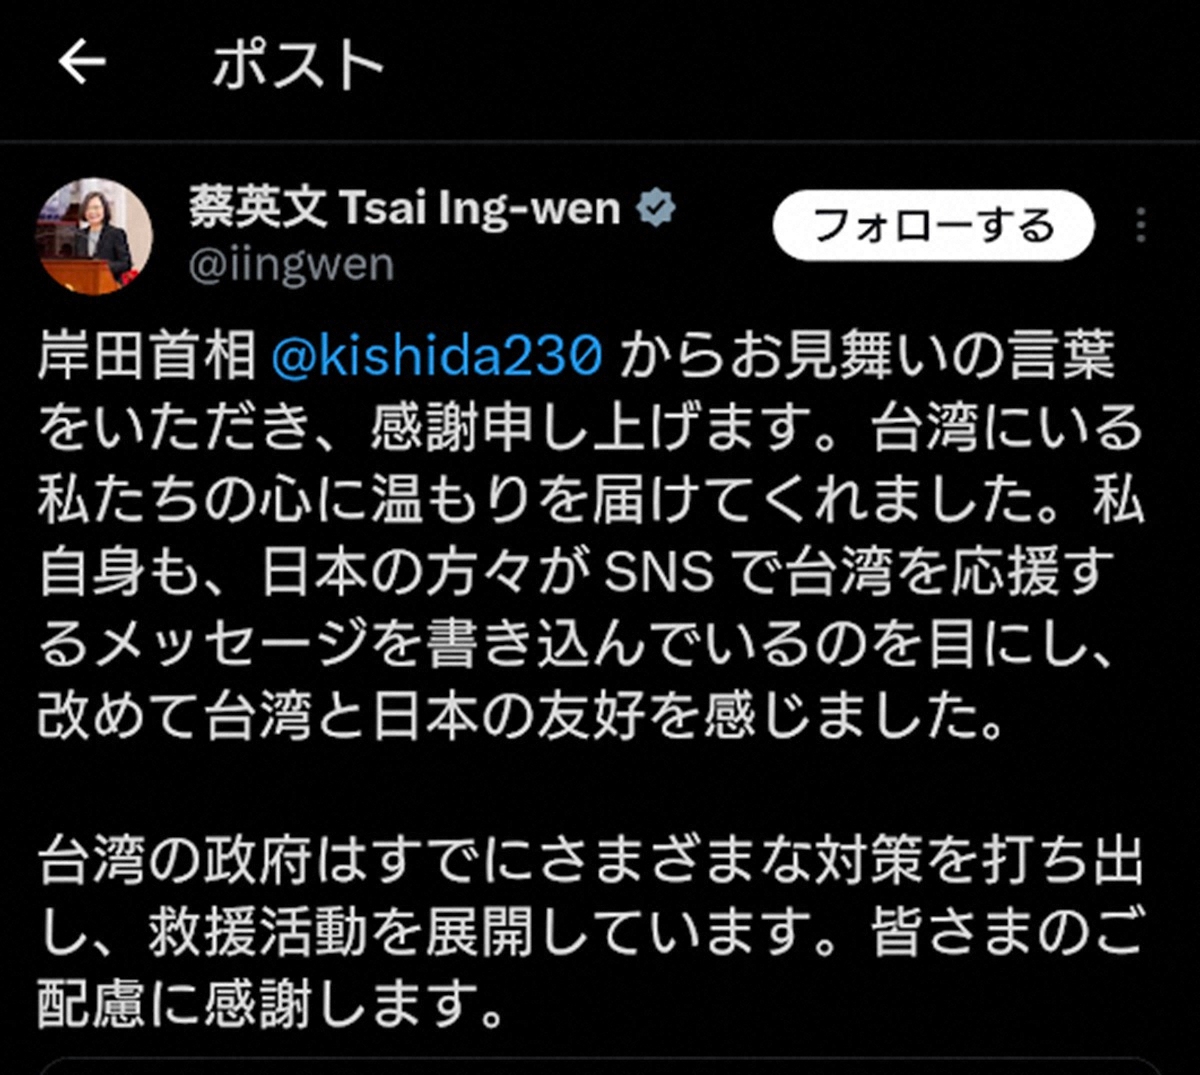Click the text SNS in the post
This screenshot has width=1200, height=1075.
point(660,573)
